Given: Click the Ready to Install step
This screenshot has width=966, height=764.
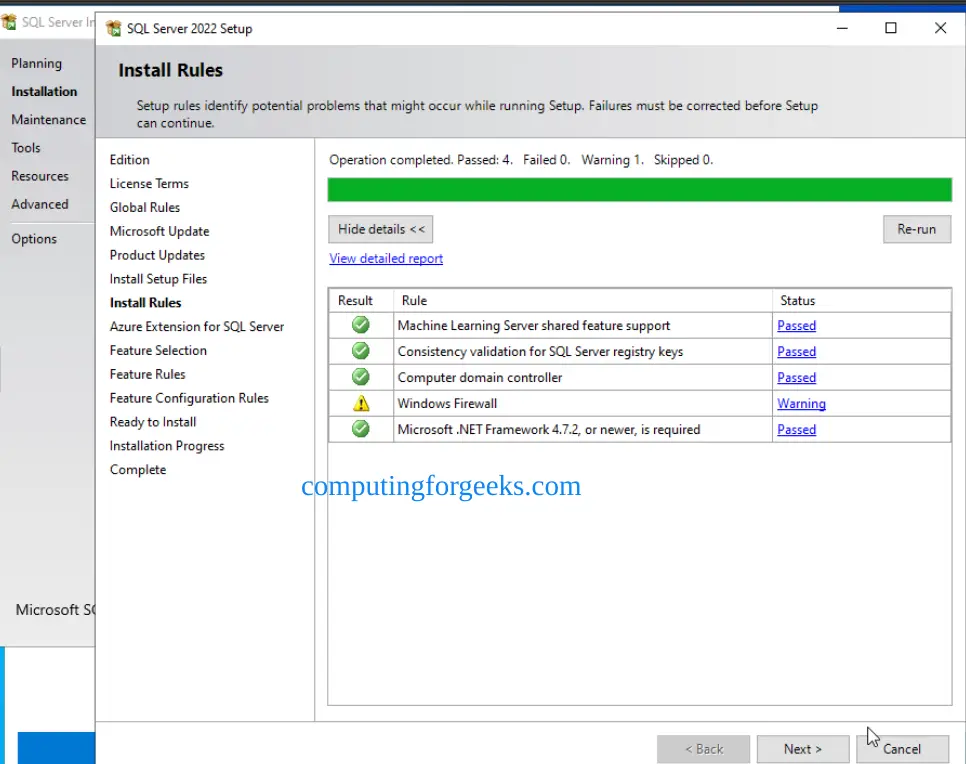Looking at the screenshot, I should pyautogui.click(x=153, y=422).
